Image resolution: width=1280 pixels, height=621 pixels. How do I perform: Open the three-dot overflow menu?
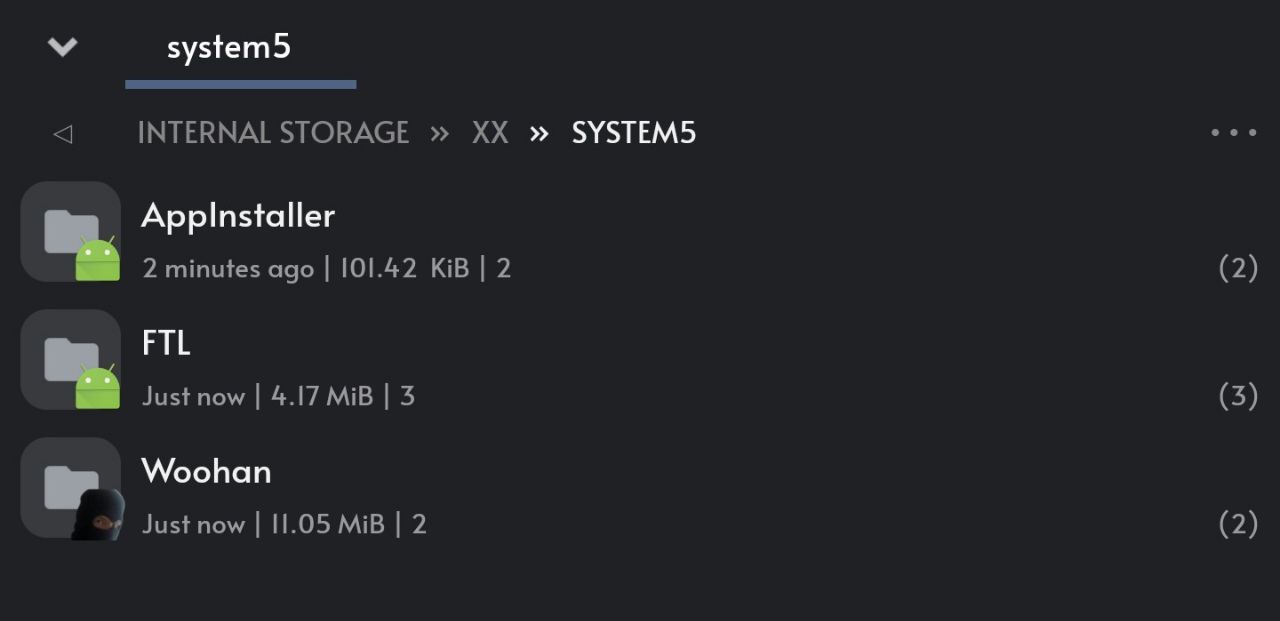1233,132
